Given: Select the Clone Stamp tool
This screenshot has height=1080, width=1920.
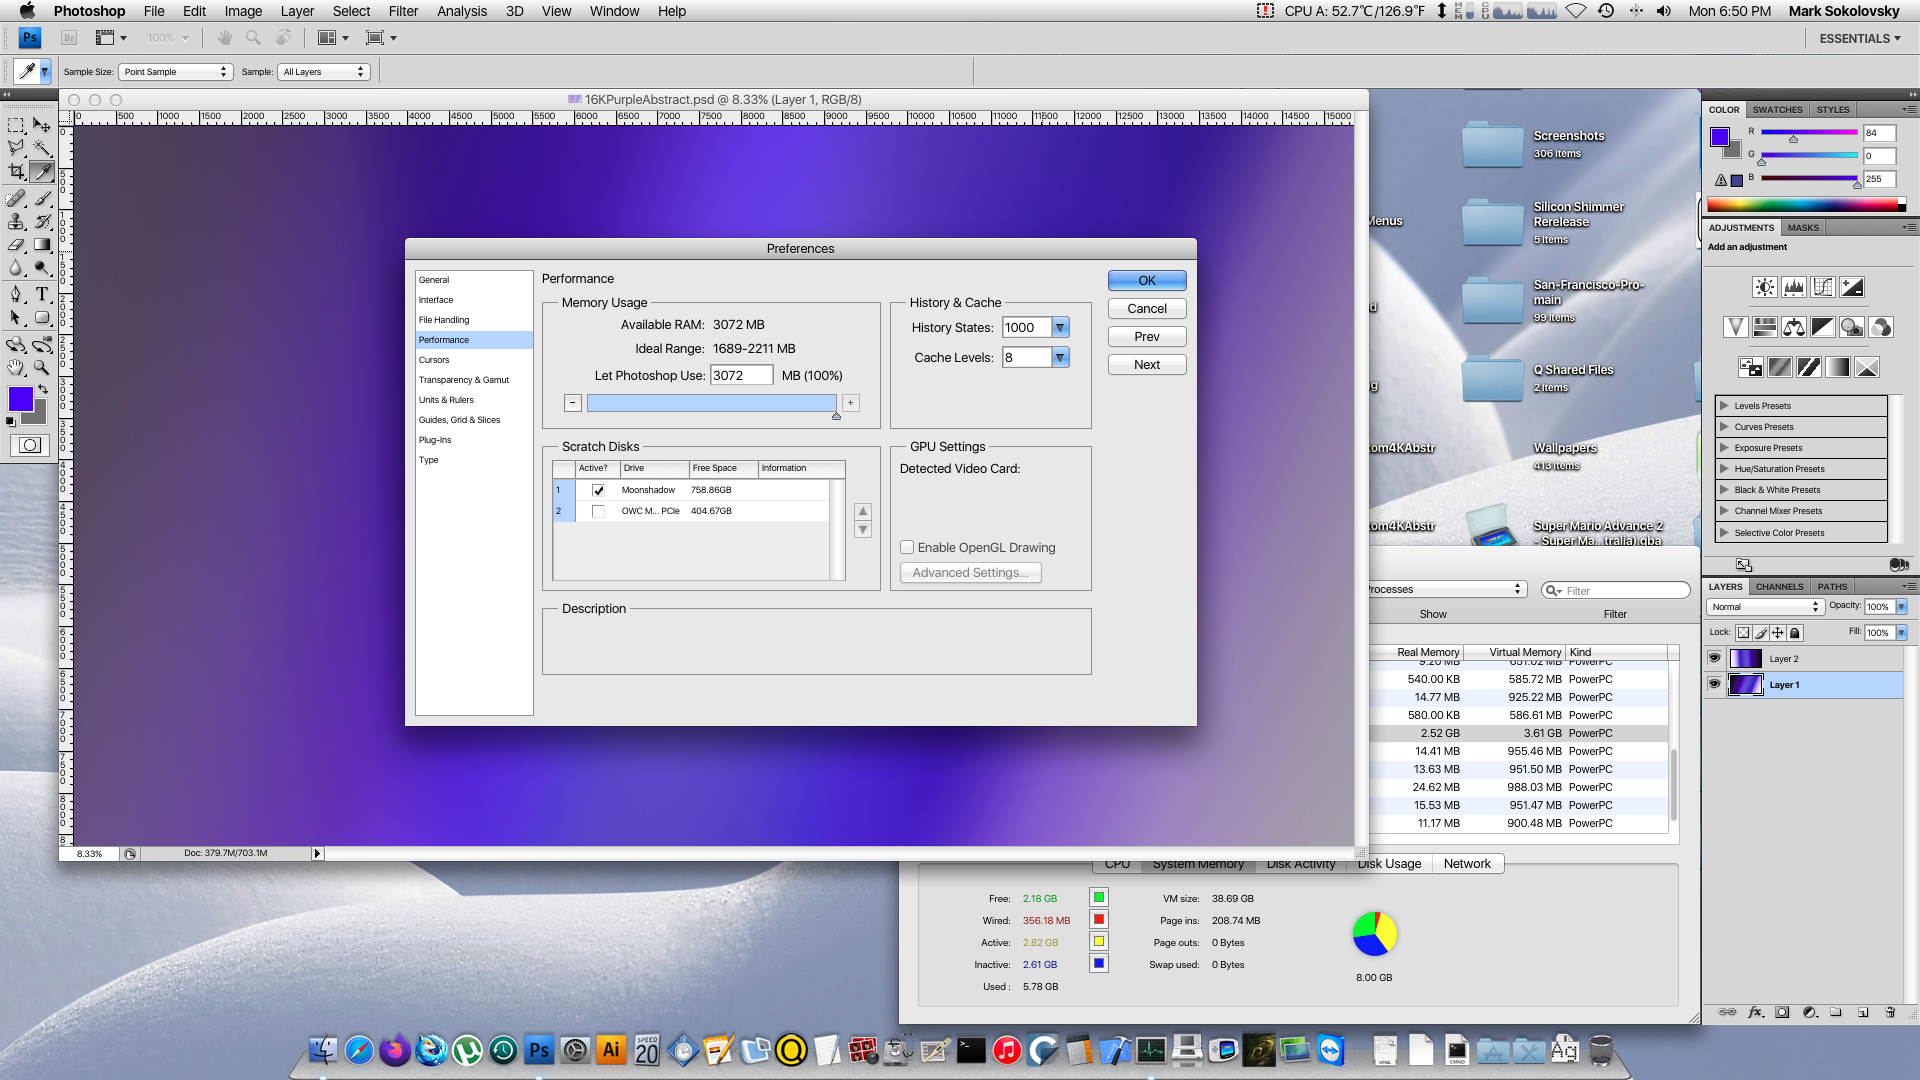Looking at the screenshot, I should (x=16, y=222).
